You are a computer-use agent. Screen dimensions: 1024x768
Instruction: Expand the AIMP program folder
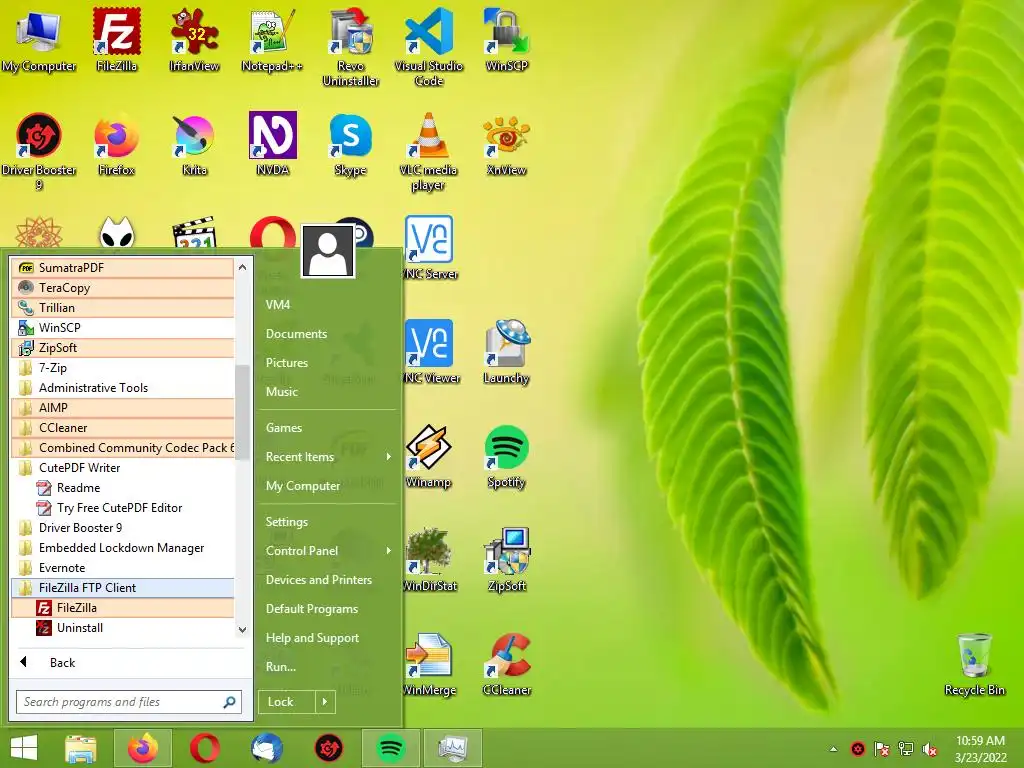point(123,408)
